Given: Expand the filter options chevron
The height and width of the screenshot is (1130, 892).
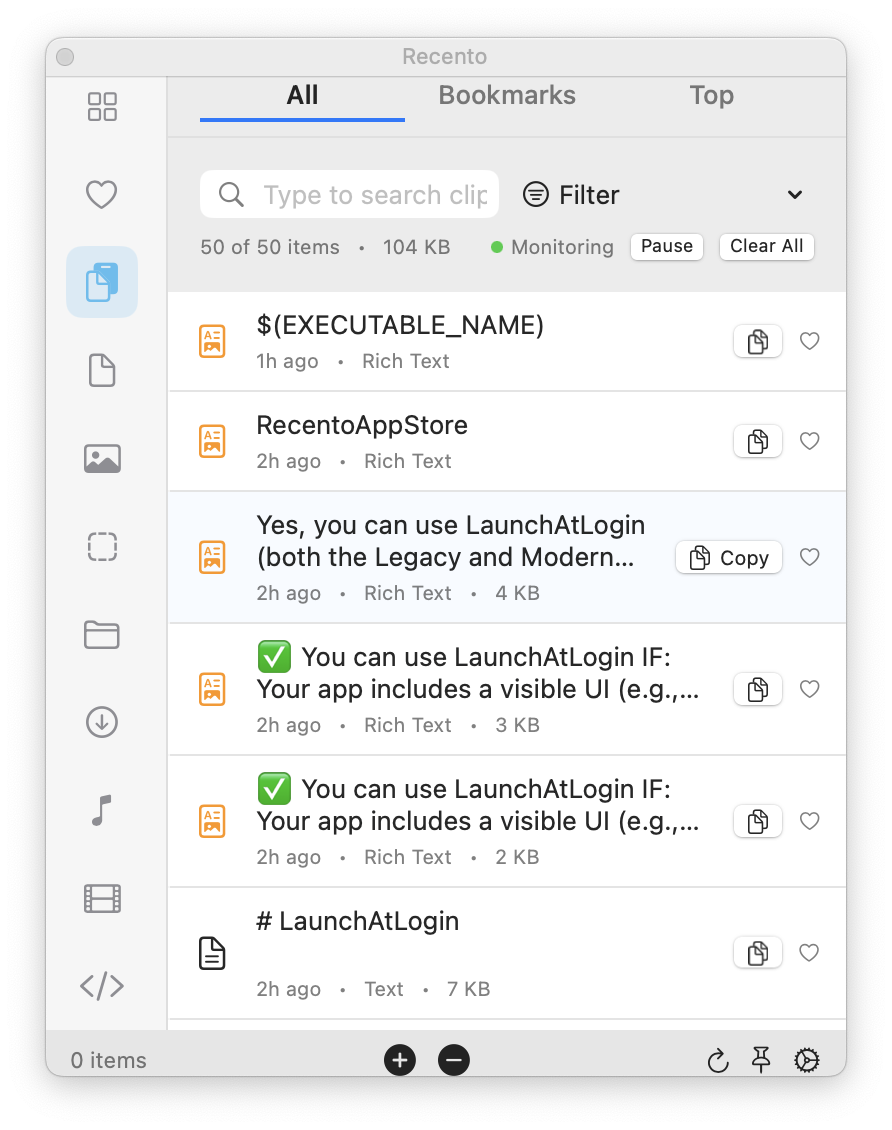Looking at the screenshot, I should pos(795,194).
